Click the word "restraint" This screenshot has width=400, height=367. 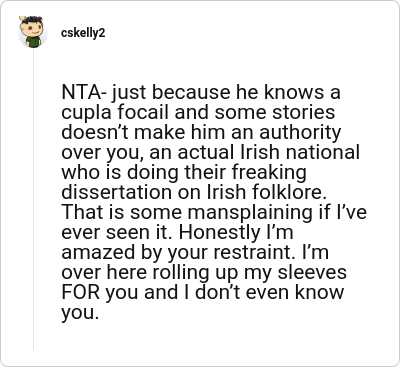tap(255, 252)
